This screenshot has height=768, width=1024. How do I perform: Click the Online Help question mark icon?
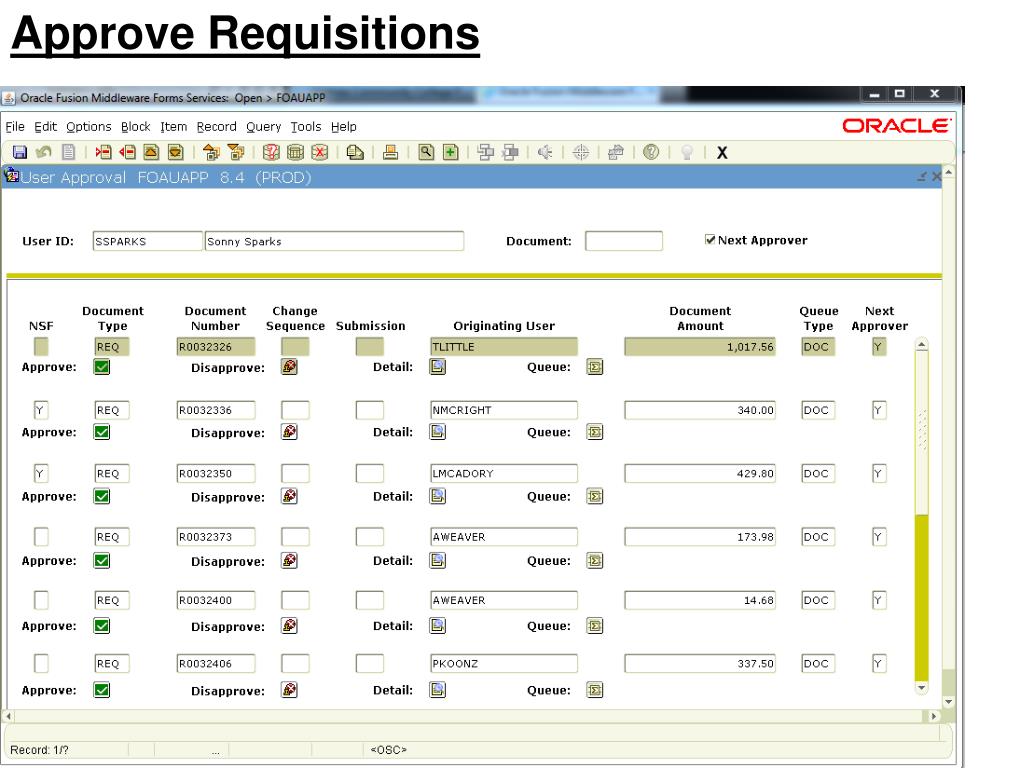pos(651,153)
